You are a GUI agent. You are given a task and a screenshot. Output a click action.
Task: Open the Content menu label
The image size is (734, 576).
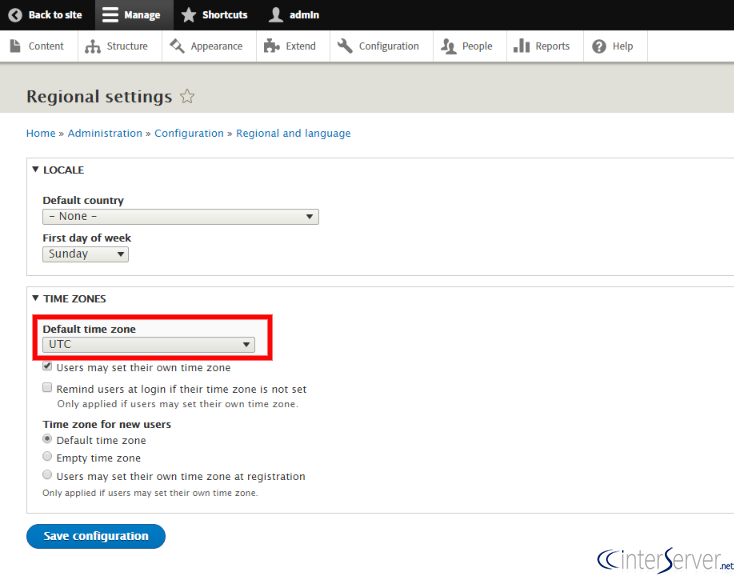pyautogui.click(x=46, y=46)
